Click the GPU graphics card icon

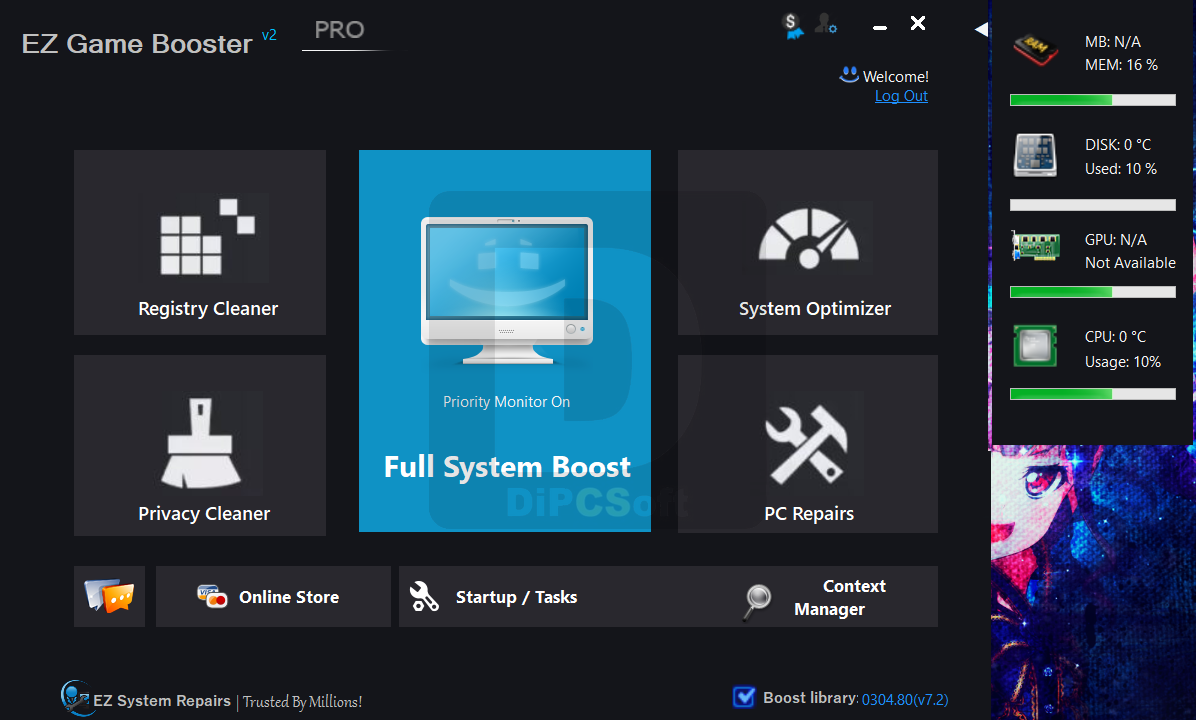pos(1035,246)
